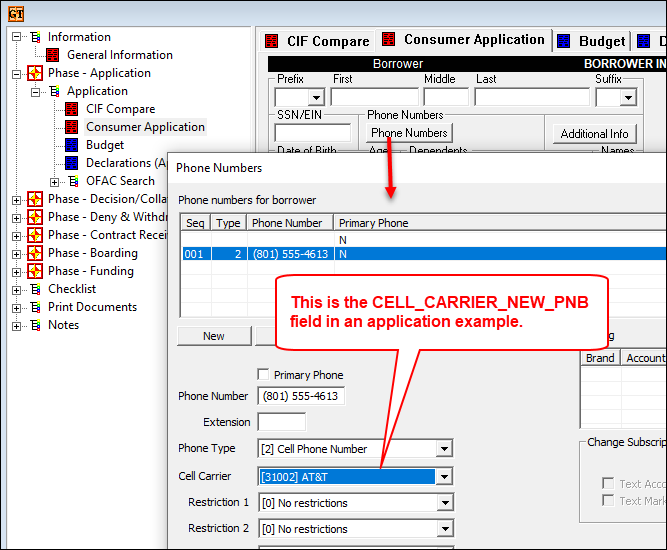667x550 pixels.
Task: Check the Primary Phone checkbox
Action: coord(263,374)
